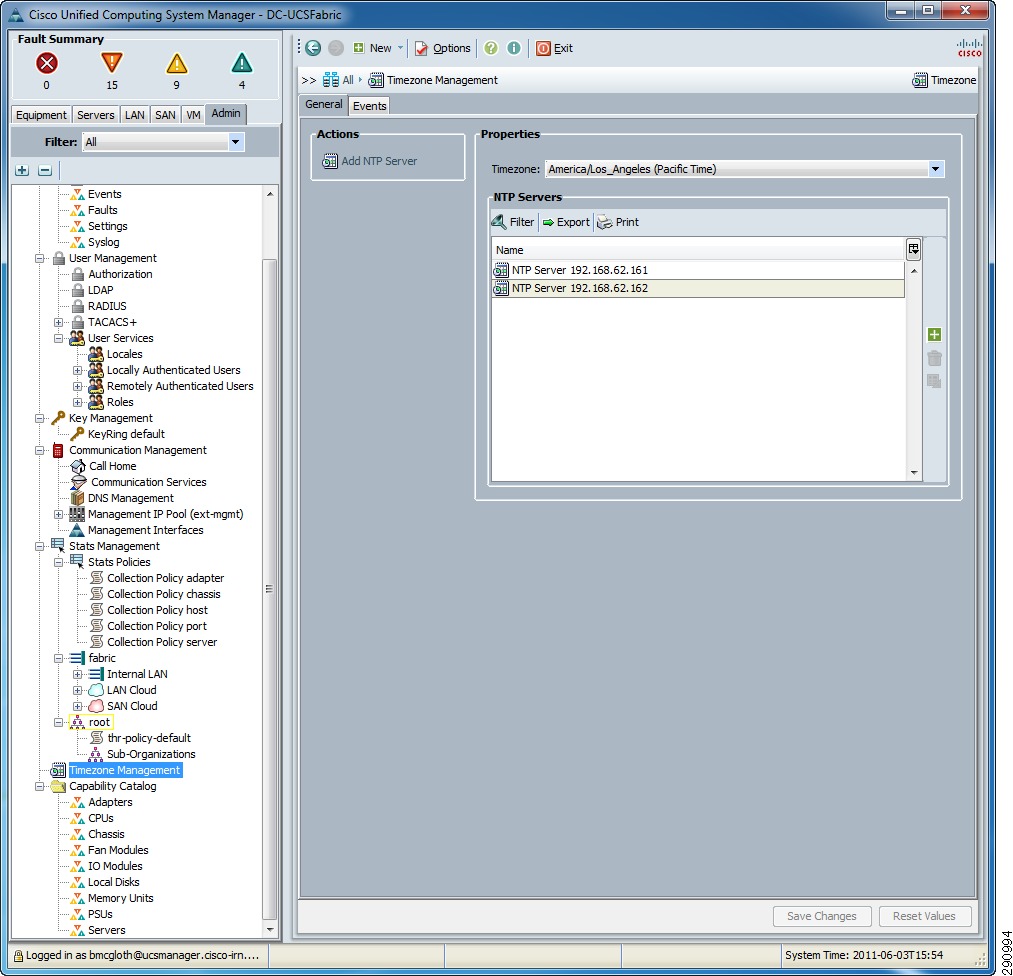Click the Capability Catalog folder icon
The width and height of the screenshot is (1013, 976).
(58, 786)
